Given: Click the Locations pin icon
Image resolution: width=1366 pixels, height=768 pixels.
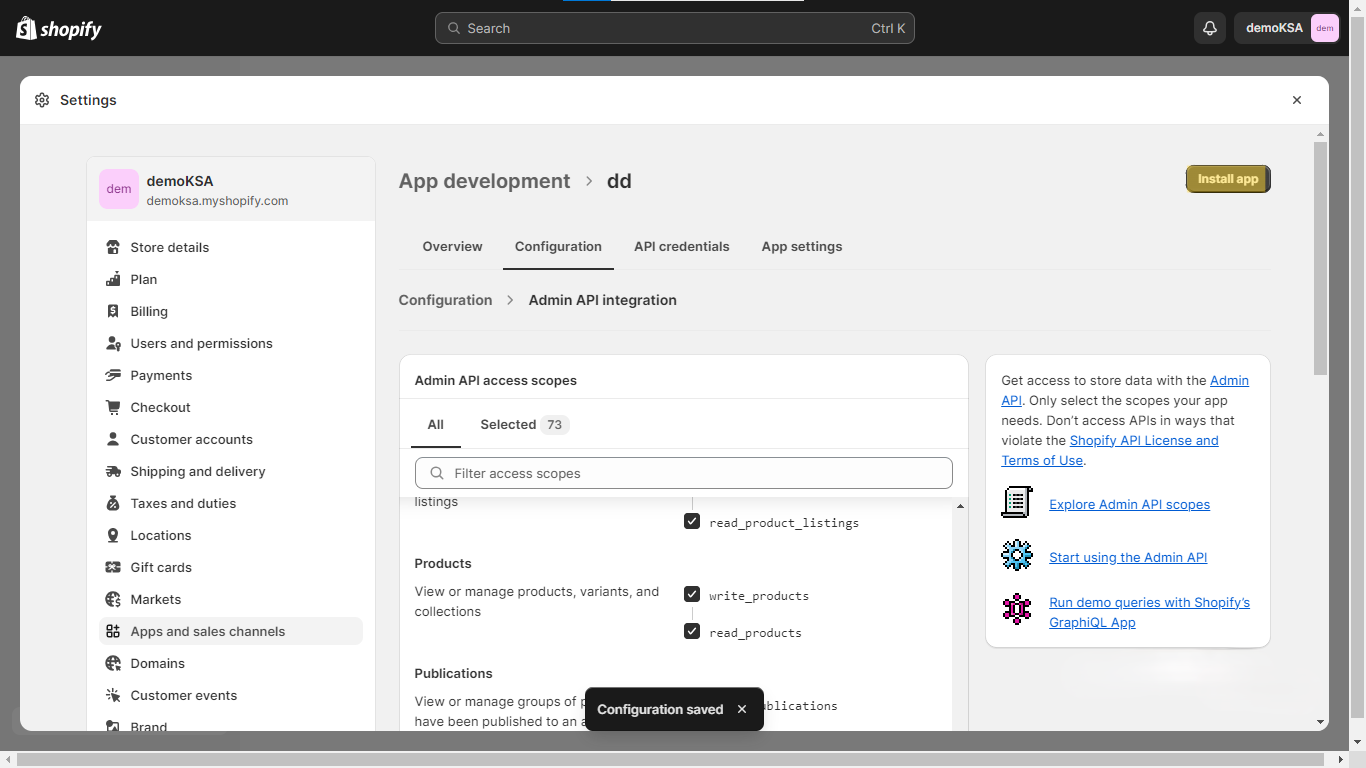Looking at the screenshot, I should pyautogui.click(x=113, y=535).
